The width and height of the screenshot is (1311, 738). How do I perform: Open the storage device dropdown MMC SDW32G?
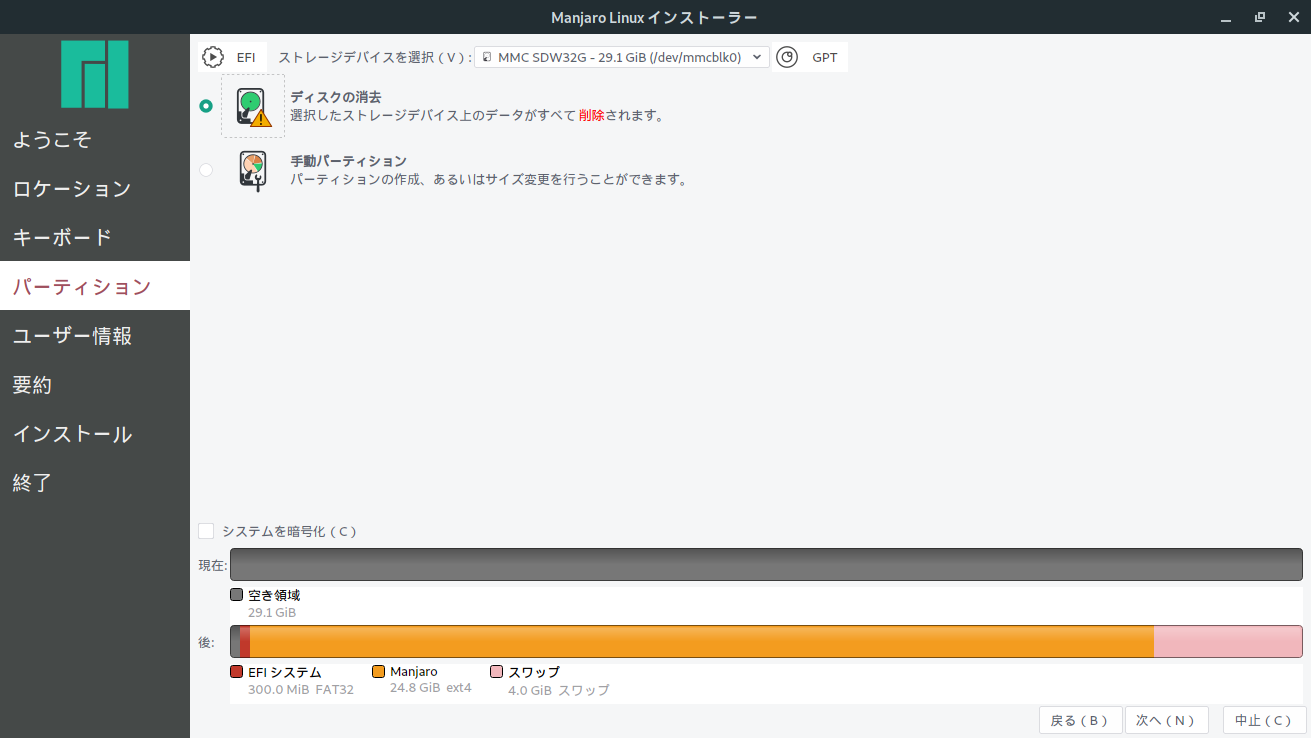tap(622, 57)
